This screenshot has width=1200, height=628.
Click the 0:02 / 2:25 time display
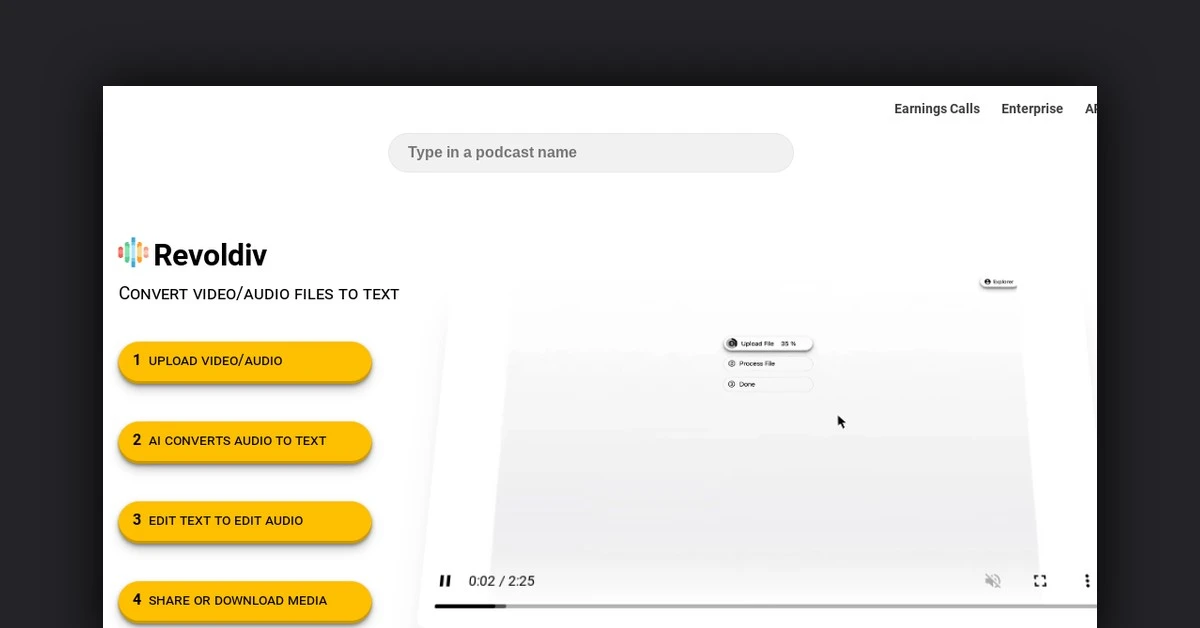[x=501, y=581]
